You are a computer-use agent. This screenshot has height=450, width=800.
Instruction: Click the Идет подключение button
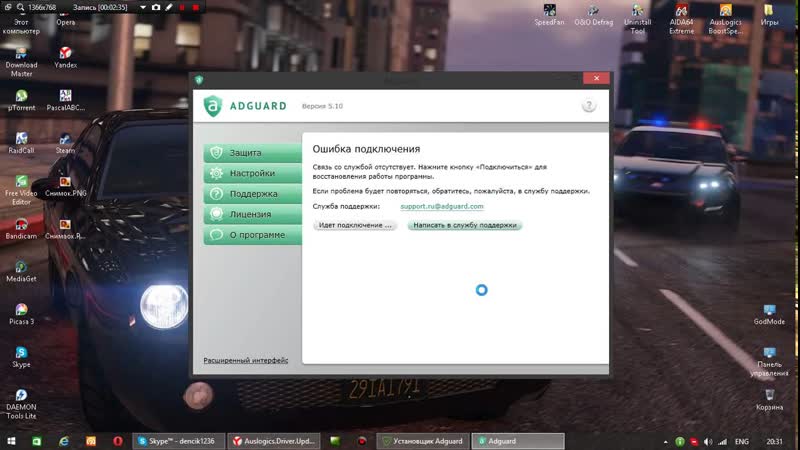pos(355,225)
